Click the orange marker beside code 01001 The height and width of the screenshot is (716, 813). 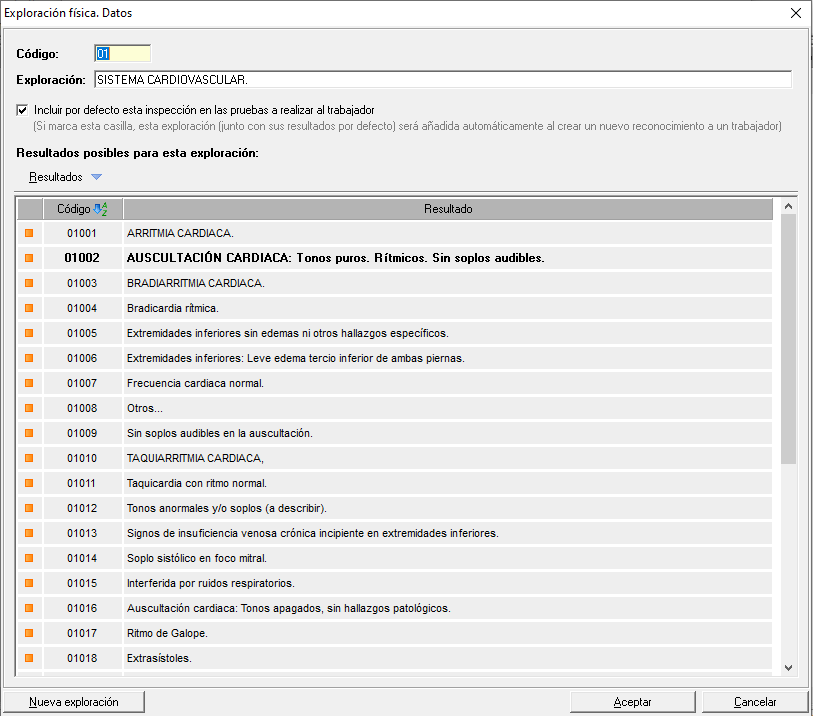coord(29,233)
